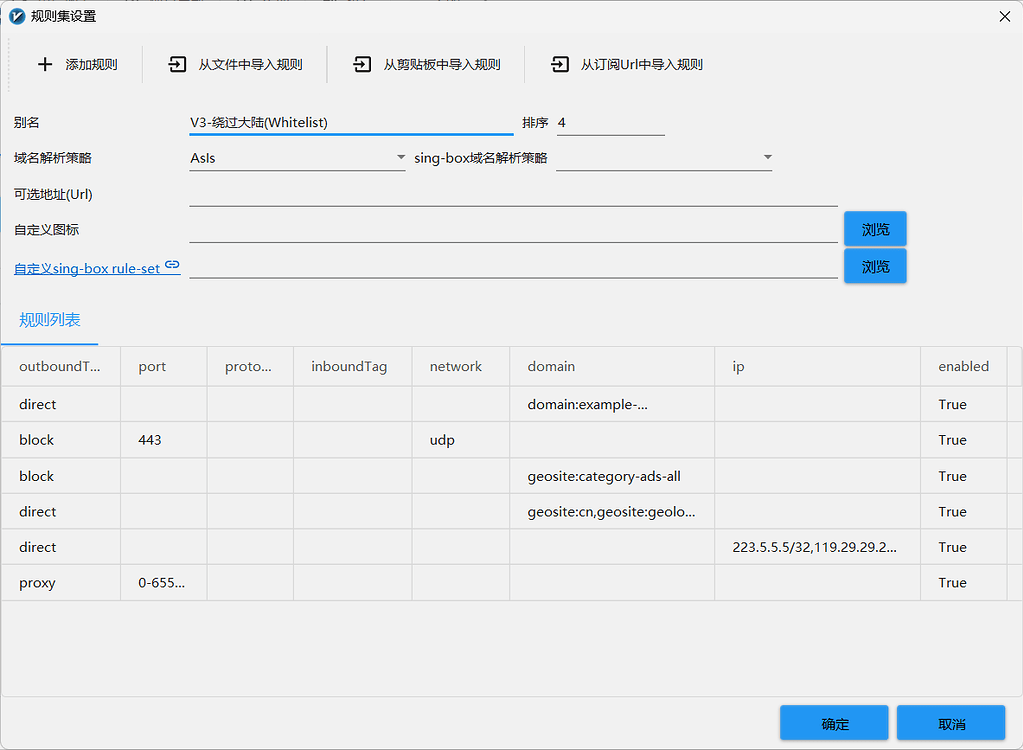Click direct in the domain:example row

[x=37, y=404]
